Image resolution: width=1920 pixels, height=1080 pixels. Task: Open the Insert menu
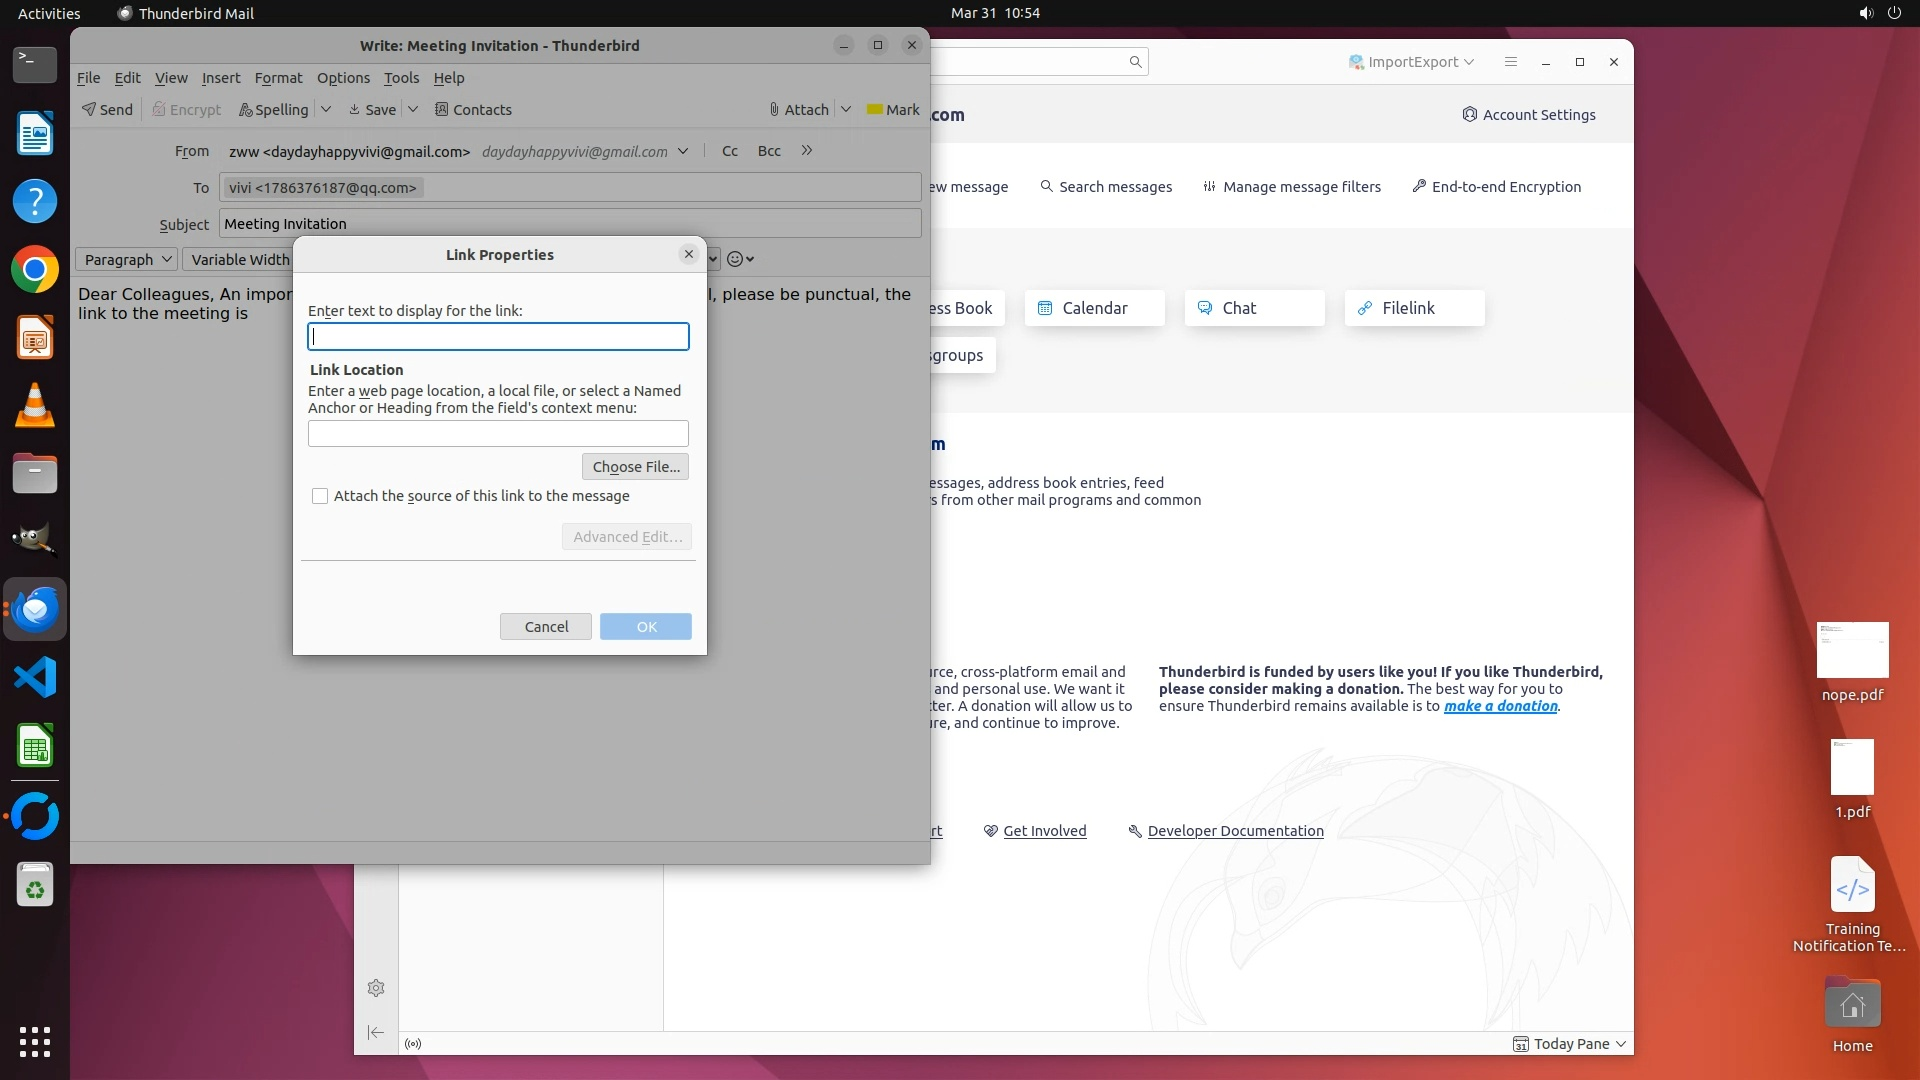[220, 78]
